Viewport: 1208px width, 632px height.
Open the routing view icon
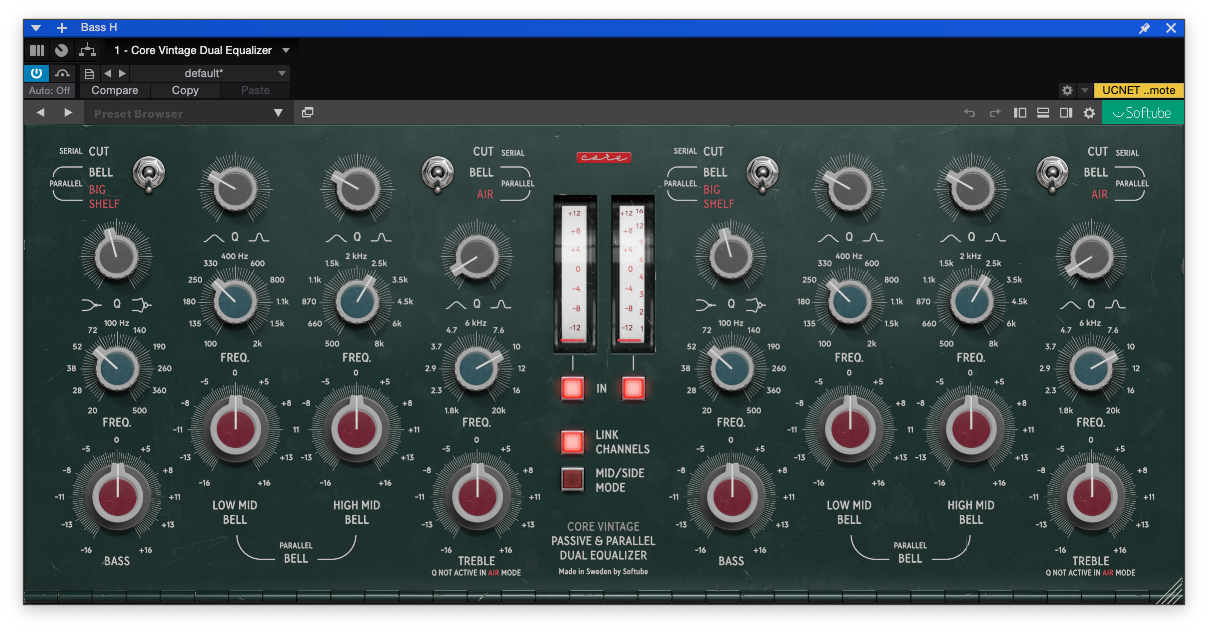pos(87,50)
